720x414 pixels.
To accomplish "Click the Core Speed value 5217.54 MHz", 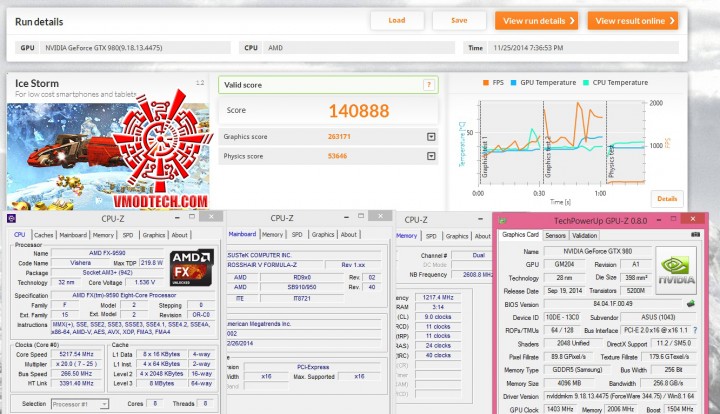I will (76, 354).
